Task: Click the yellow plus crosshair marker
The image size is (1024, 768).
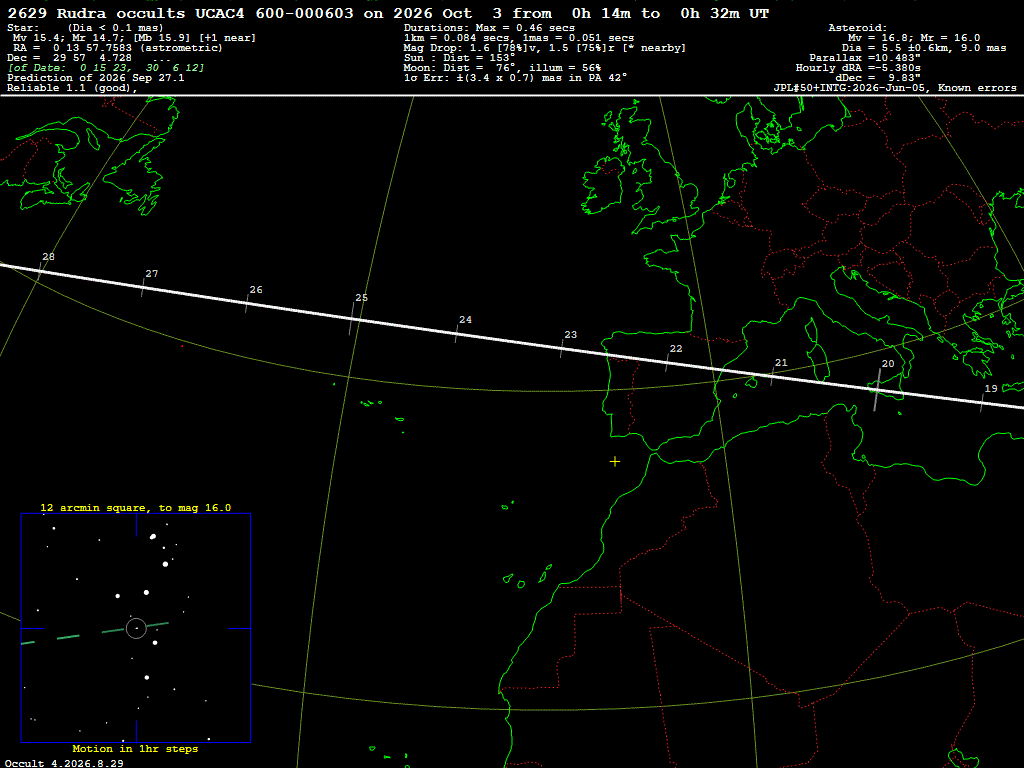Action: 615,462
